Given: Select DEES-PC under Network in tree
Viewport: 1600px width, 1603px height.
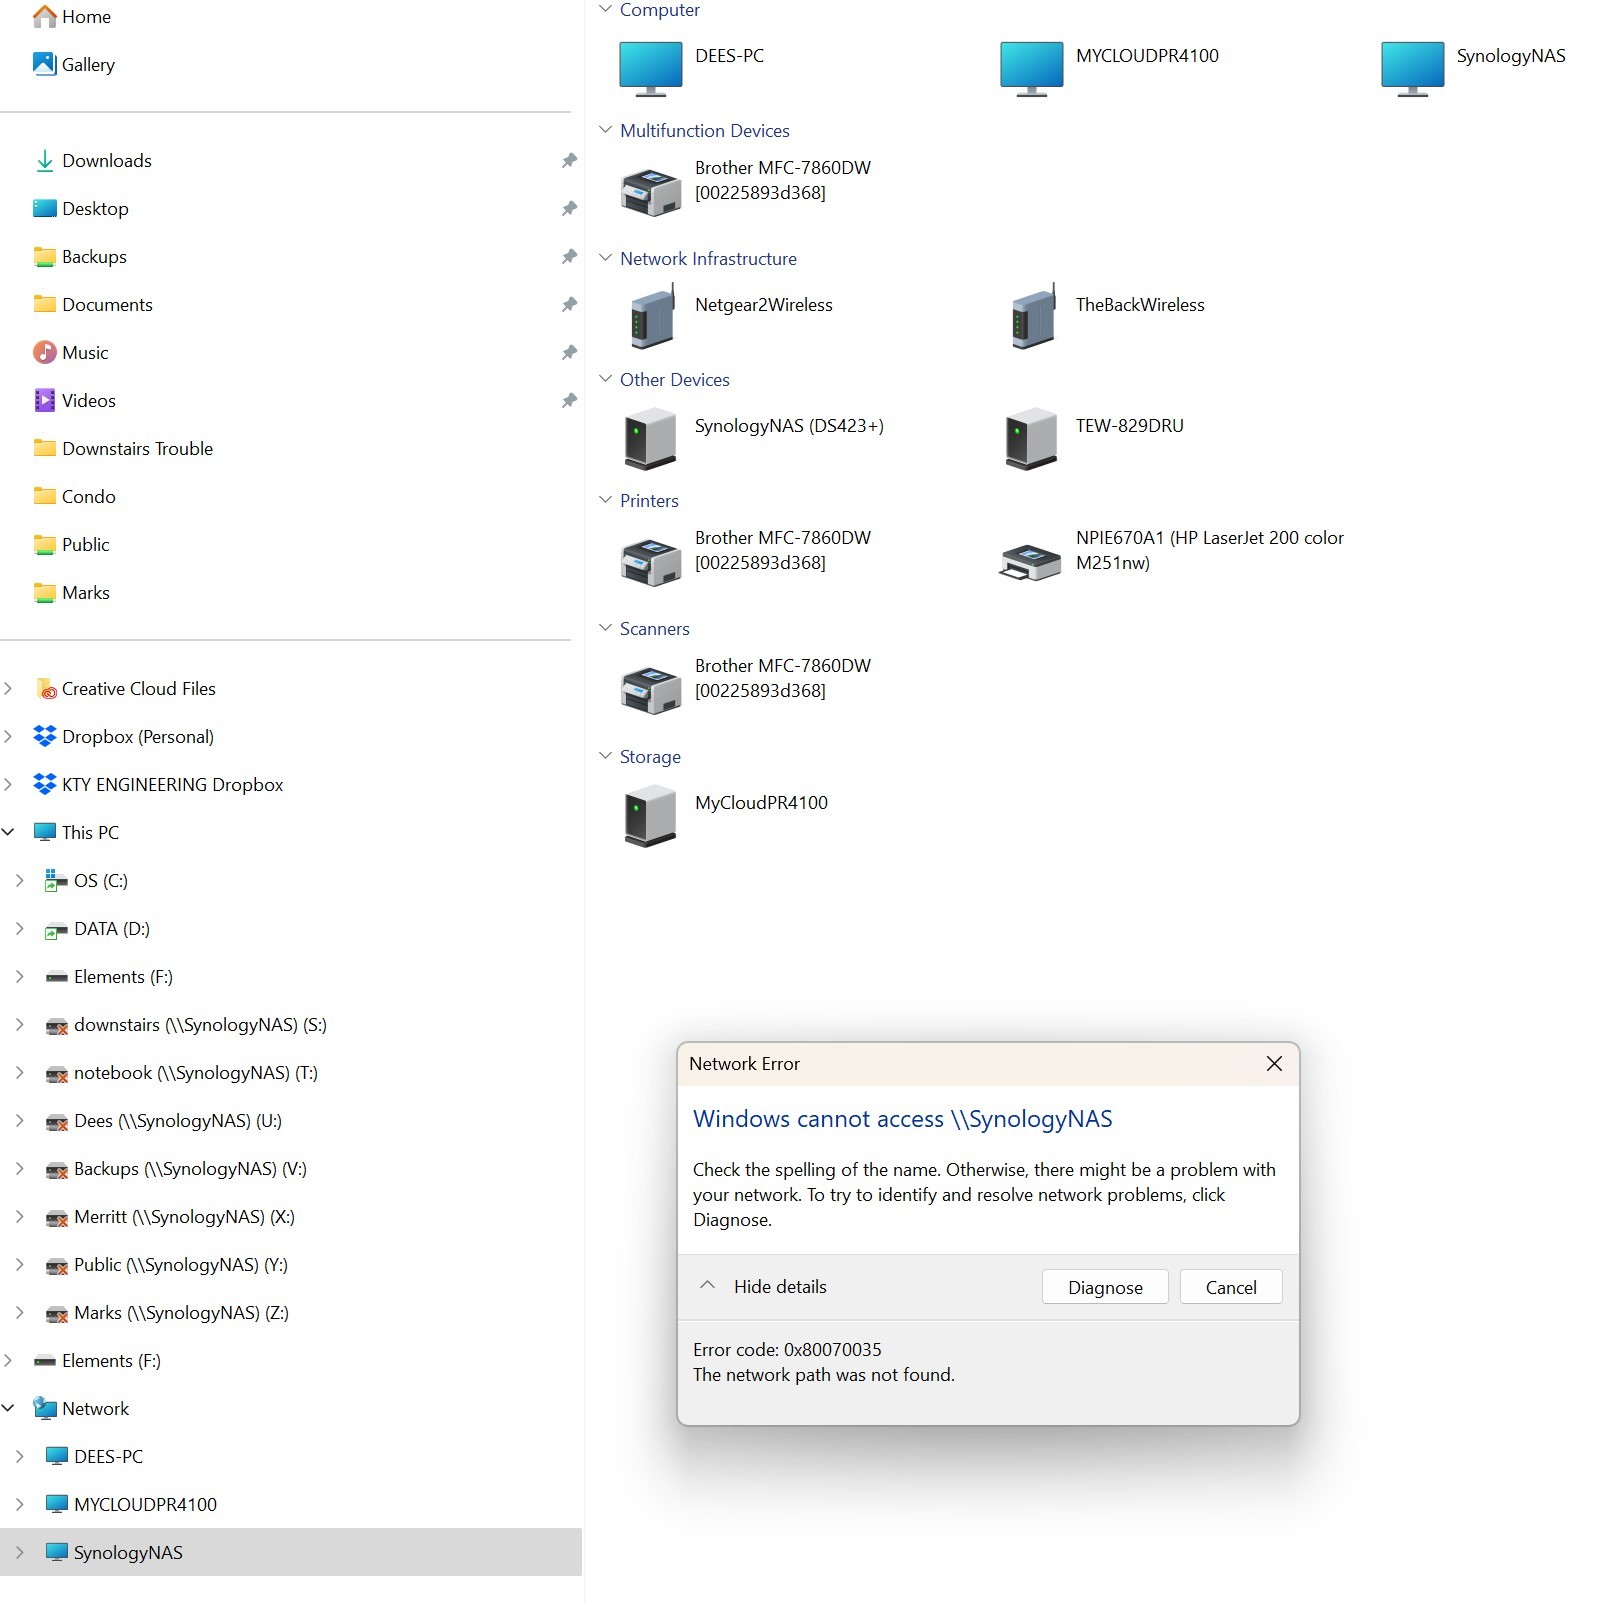Looking at the screenshot, I should pyautogui.click(x=95, y=1456).
